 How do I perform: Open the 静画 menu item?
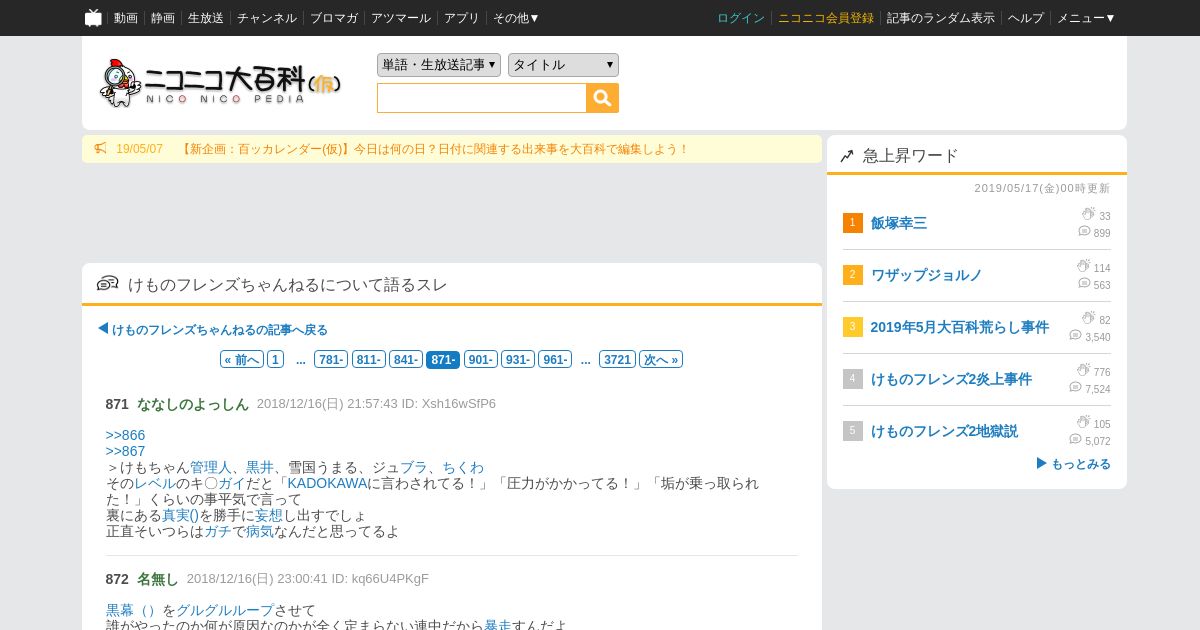[163, 18]
